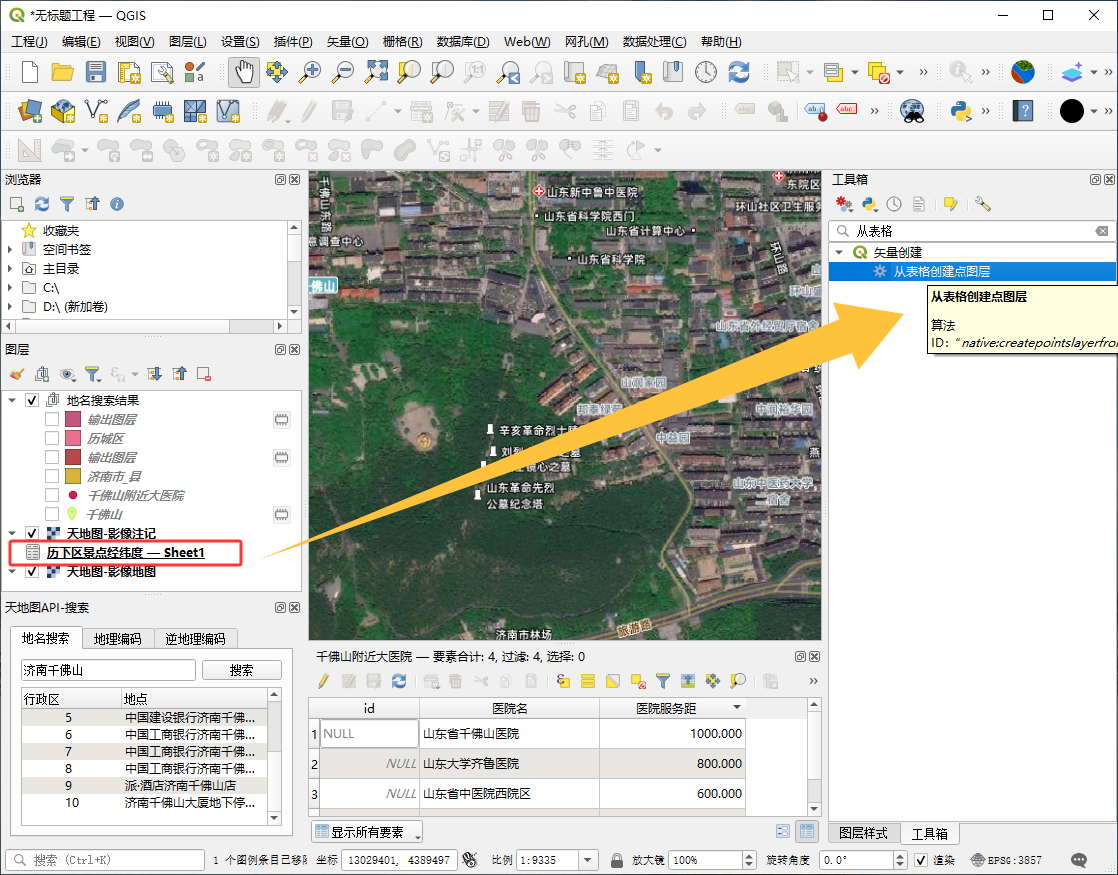Toggle 天地图-影像地图 layer visibility

[x=32, y=571]
